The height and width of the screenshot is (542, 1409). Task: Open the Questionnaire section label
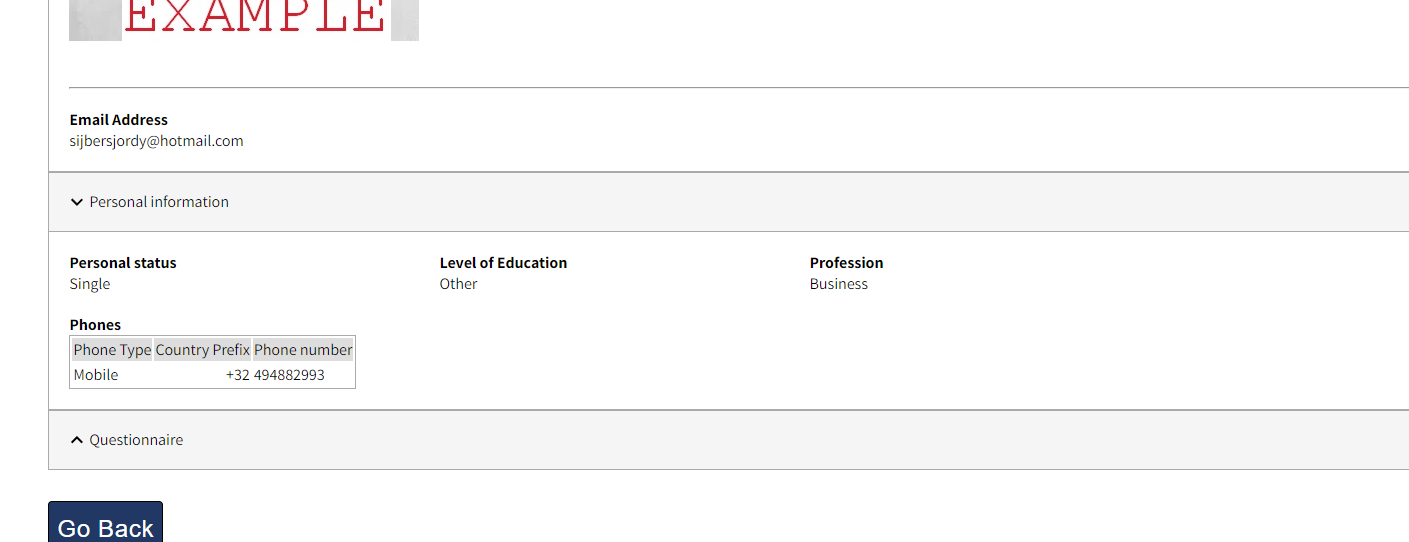tap(136, 440)
